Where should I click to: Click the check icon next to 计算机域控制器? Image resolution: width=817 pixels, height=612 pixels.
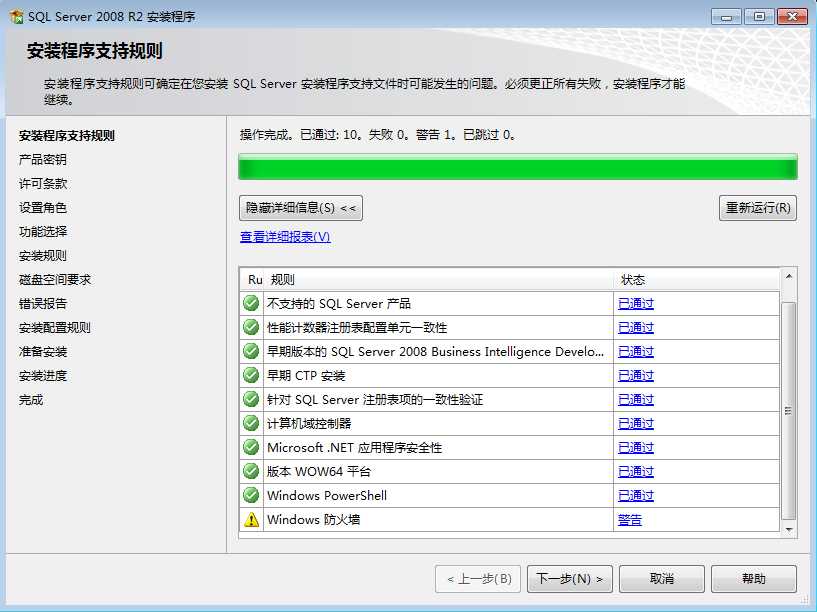click(x=251, y=423)
